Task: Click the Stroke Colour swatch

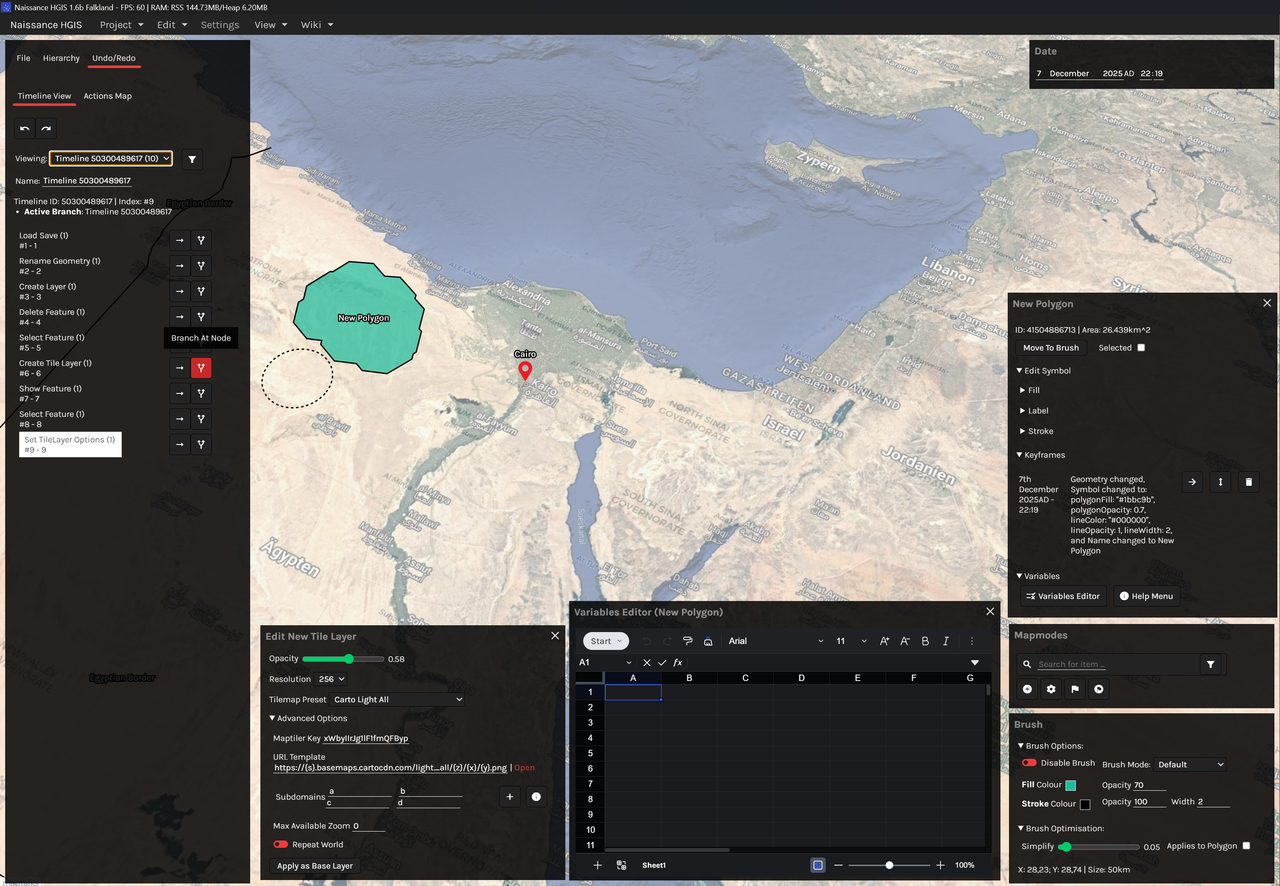Action: click(x=1085, y=804)
